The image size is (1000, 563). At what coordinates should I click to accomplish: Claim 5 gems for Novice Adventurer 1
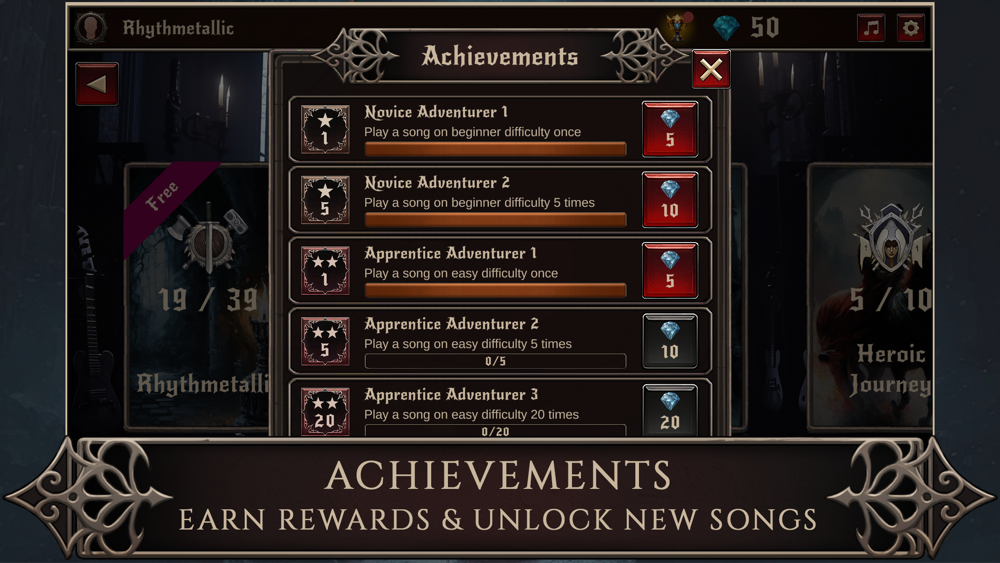tap(670, 129)
